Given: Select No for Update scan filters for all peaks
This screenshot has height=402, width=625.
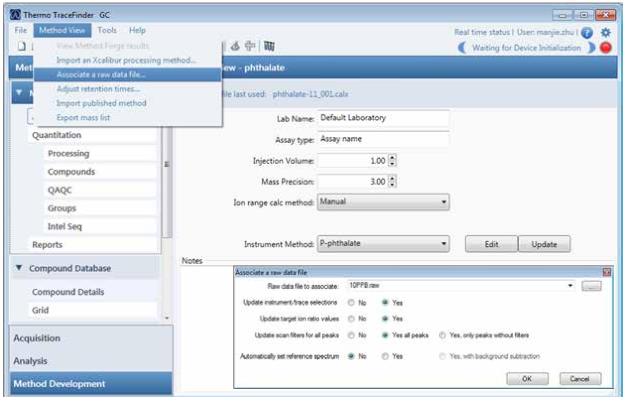Looking at the screenshot, I should (x=351, y=335).
